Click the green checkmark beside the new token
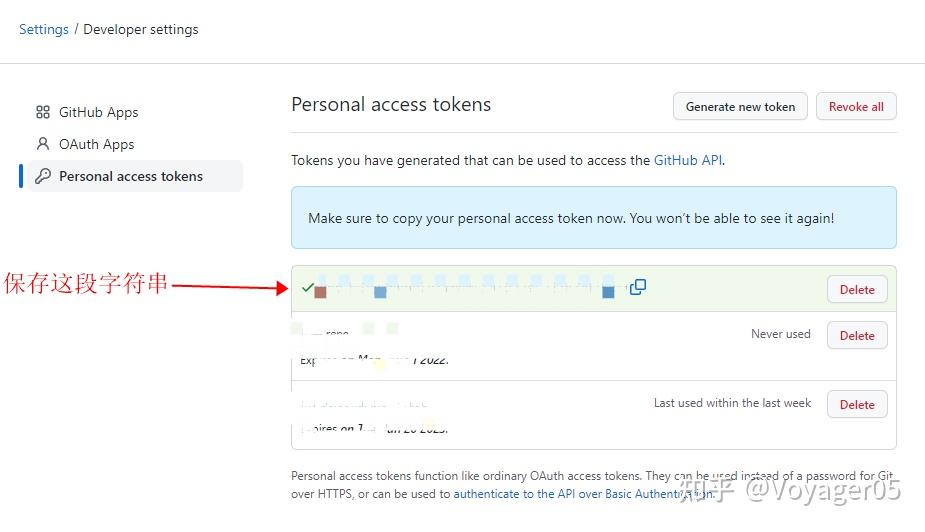The image size is (925, 532). (307, 287)
